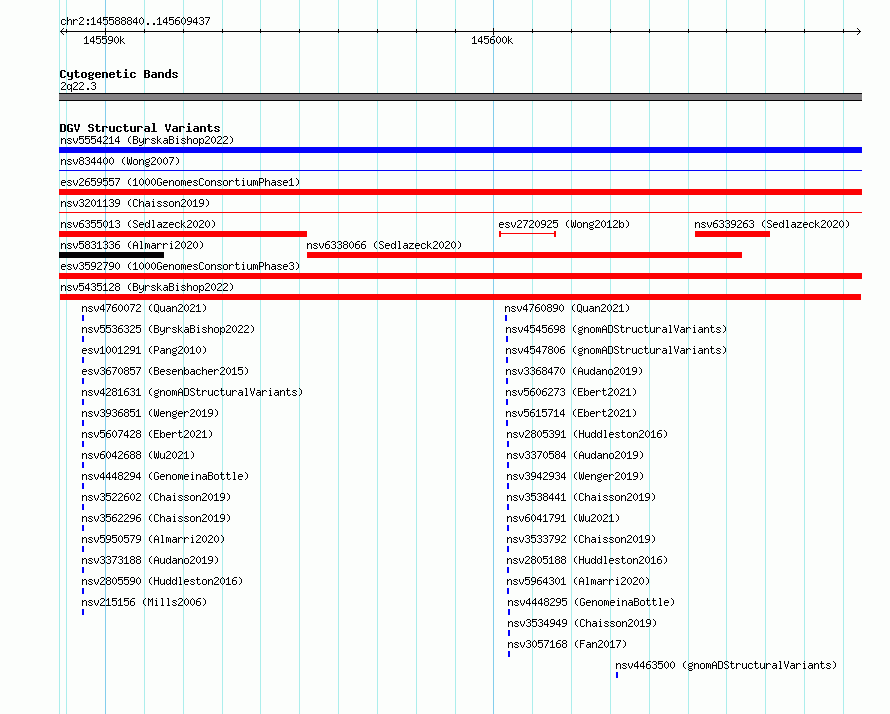890x714 pixels.
Task: Select nsv6355013 (Sedlazeck2020) variant label
Action: 138,224
